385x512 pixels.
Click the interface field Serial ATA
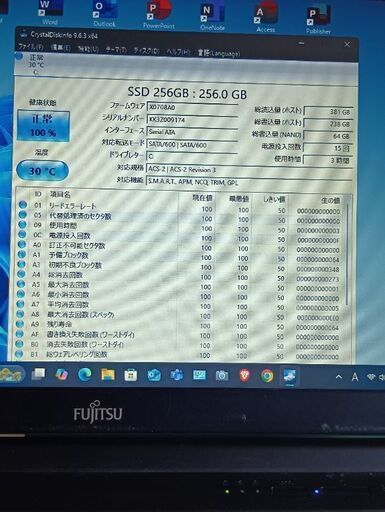tap(192, 132)
